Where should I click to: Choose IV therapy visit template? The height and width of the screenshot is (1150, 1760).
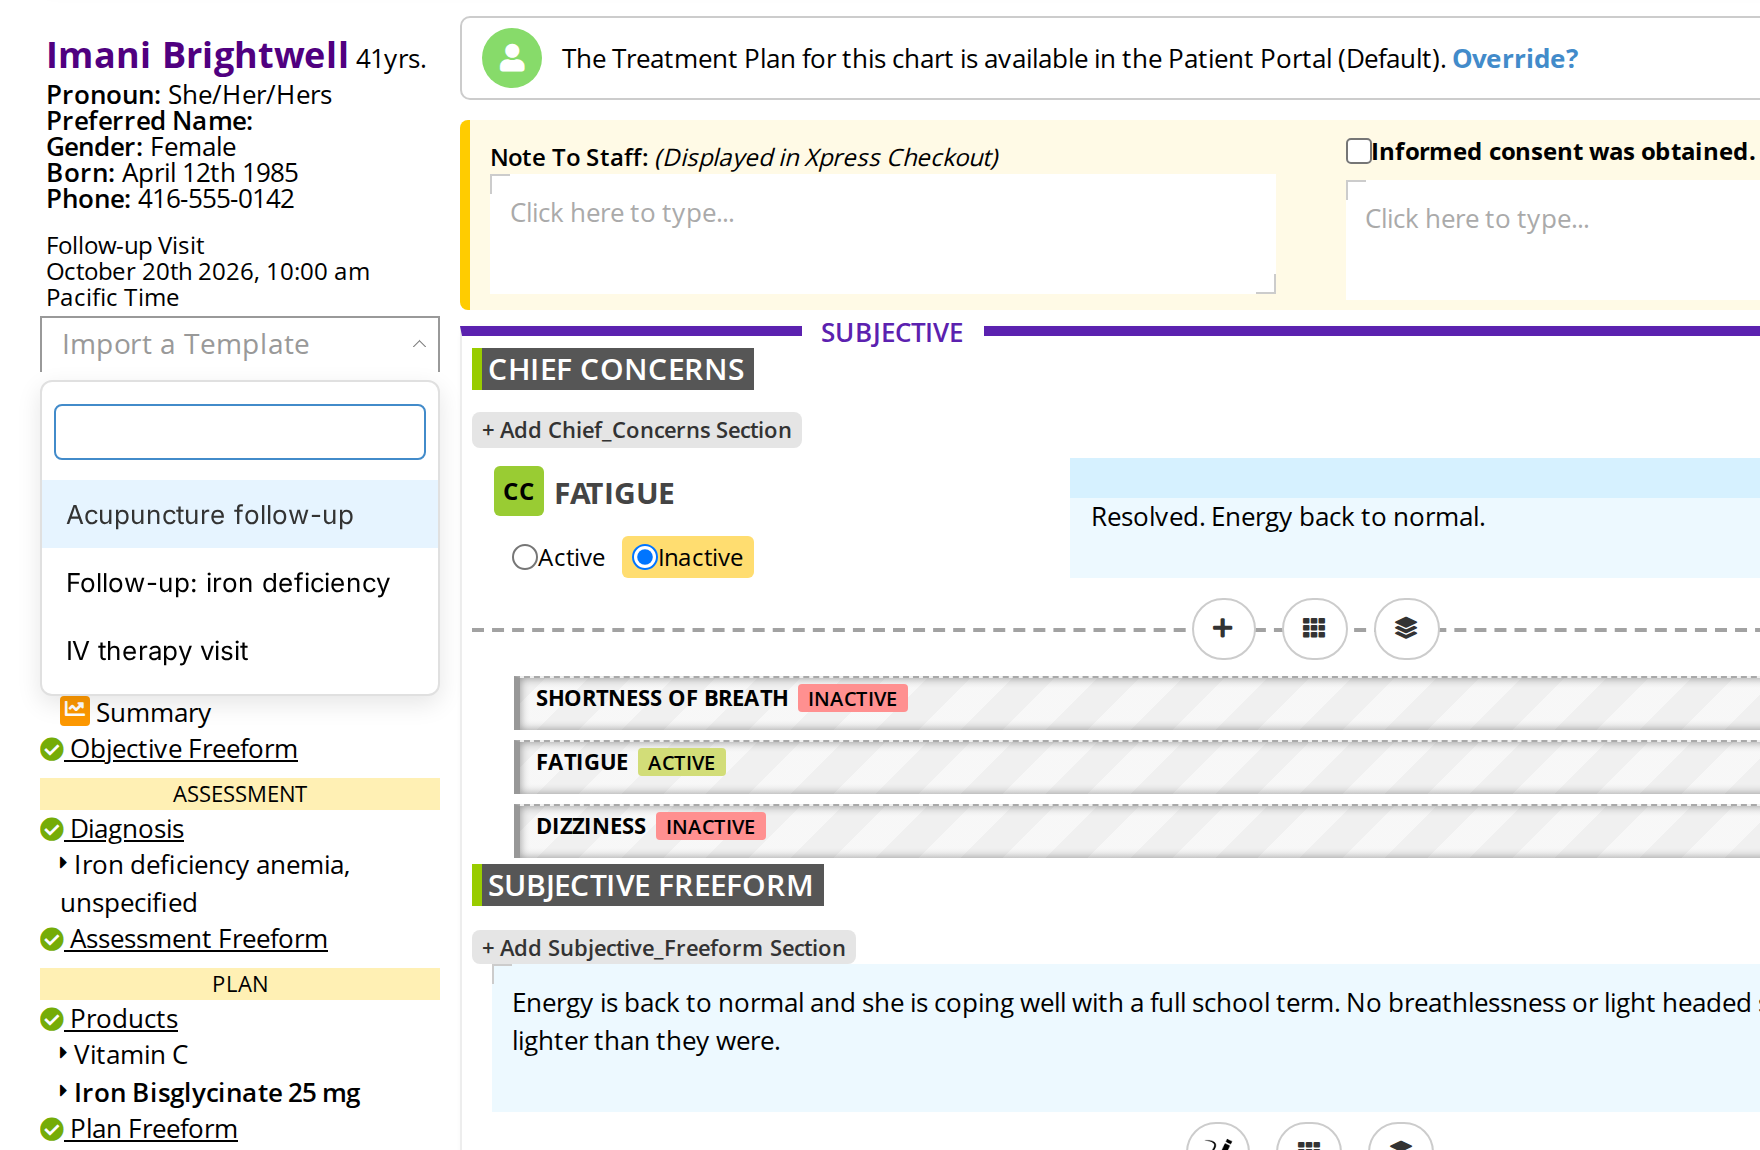click(x=240, y=650)
